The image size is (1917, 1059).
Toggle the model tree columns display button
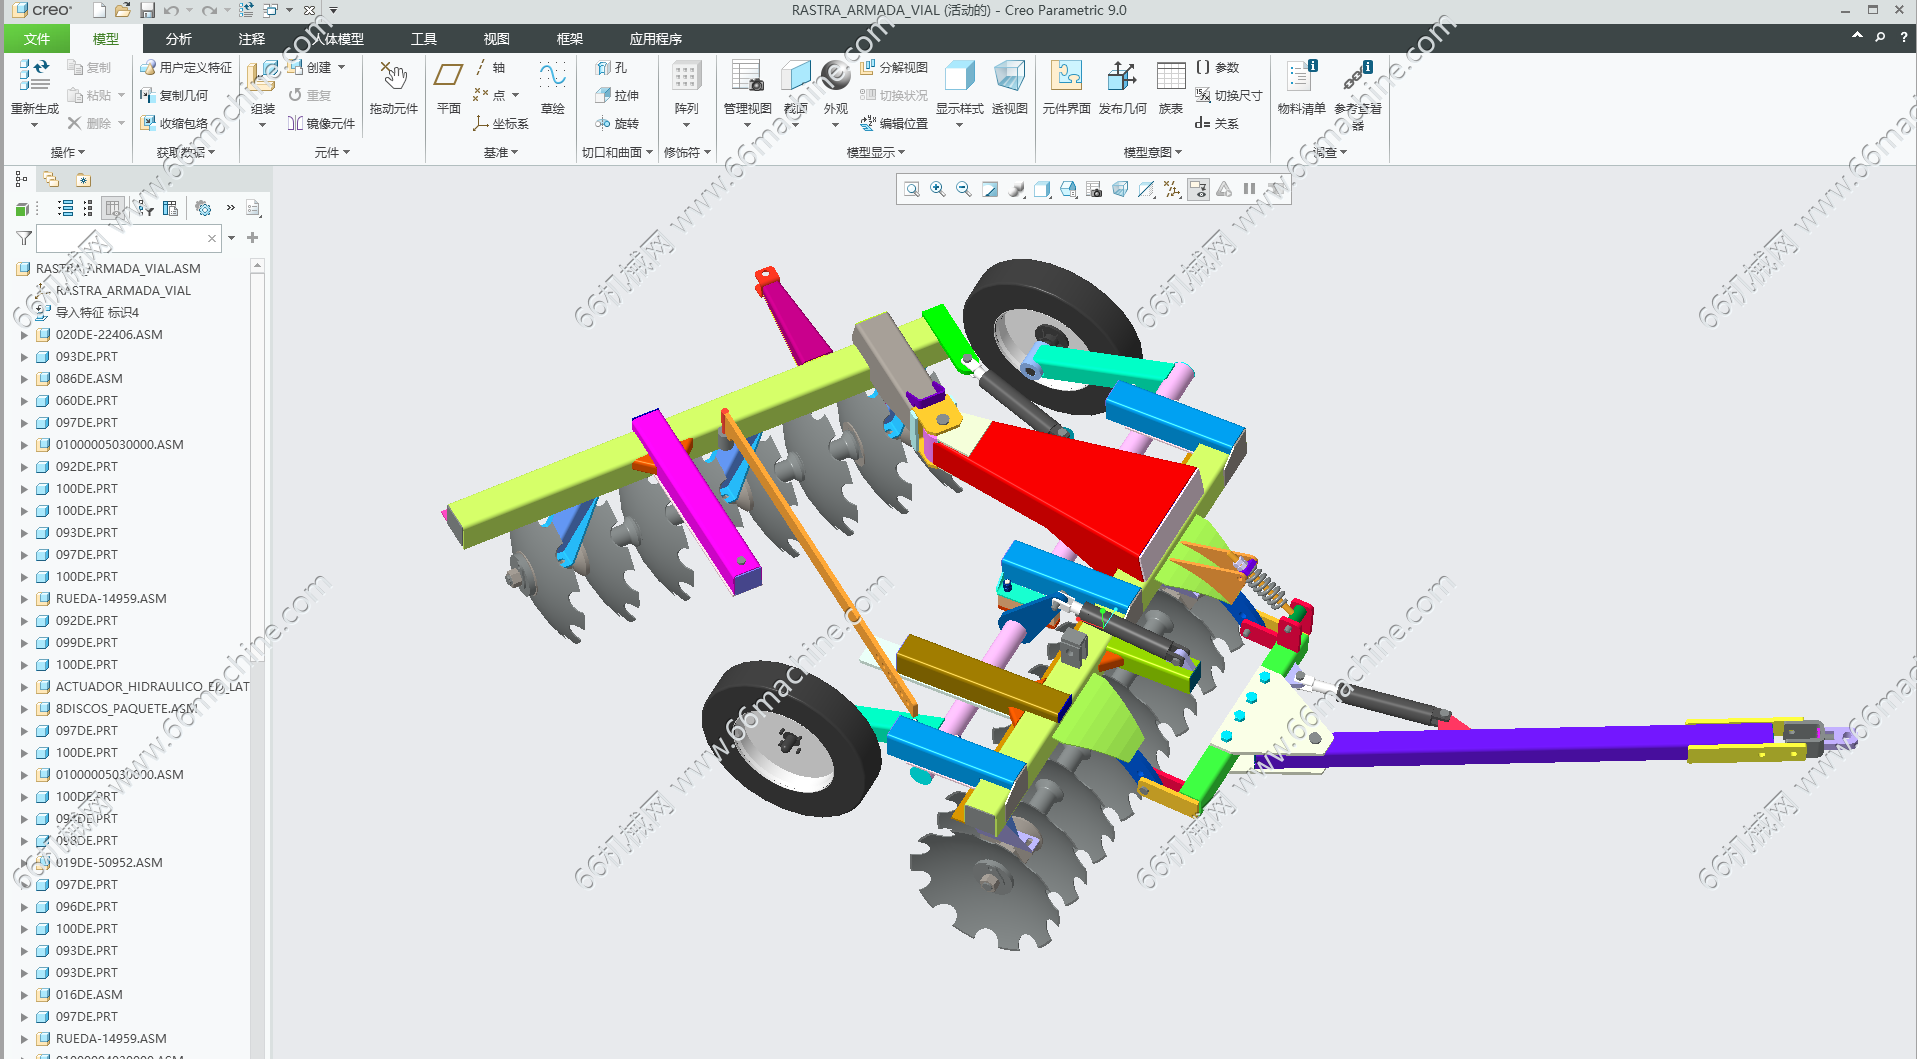(x=112, y=208)
